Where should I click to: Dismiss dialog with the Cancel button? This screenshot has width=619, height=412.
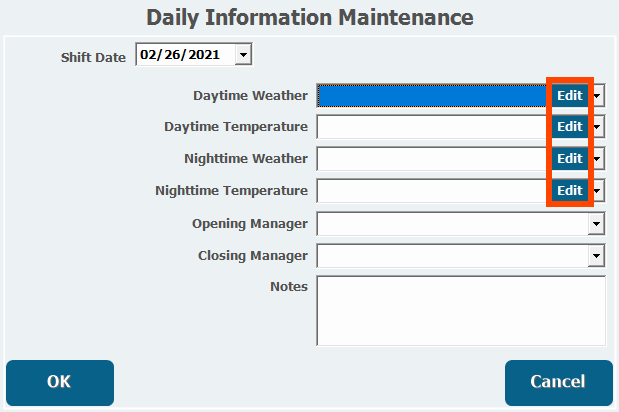pos(559,382)
